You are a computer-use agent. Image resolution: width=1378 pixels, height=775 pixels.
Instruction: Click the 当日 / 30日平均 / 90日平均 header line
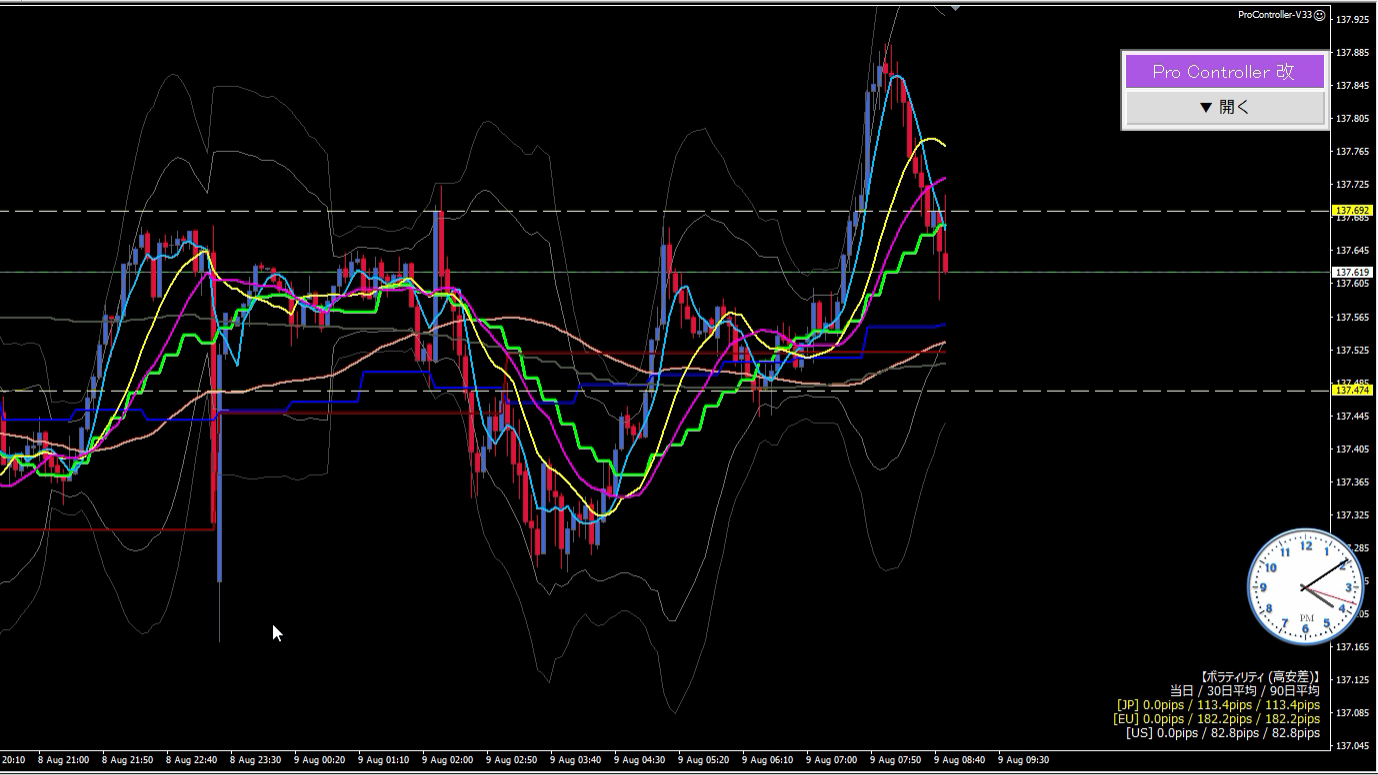click(x=1245, y=691)
